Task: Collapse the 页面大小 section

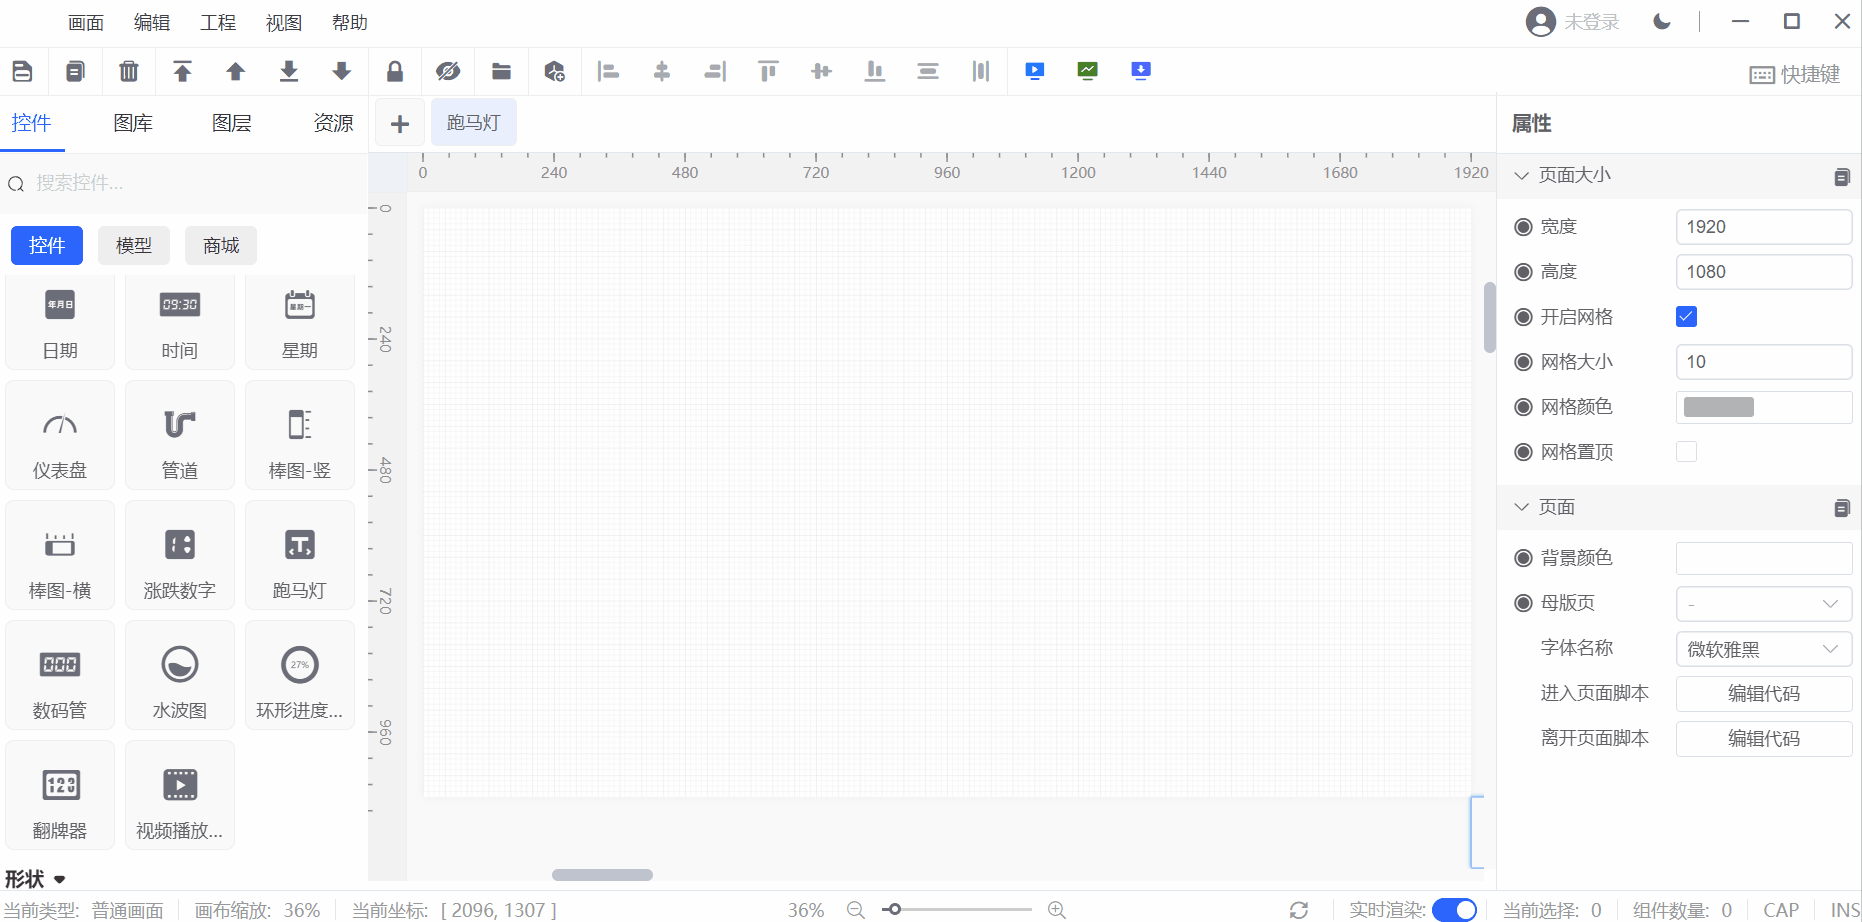Action: pos(1522,175)
